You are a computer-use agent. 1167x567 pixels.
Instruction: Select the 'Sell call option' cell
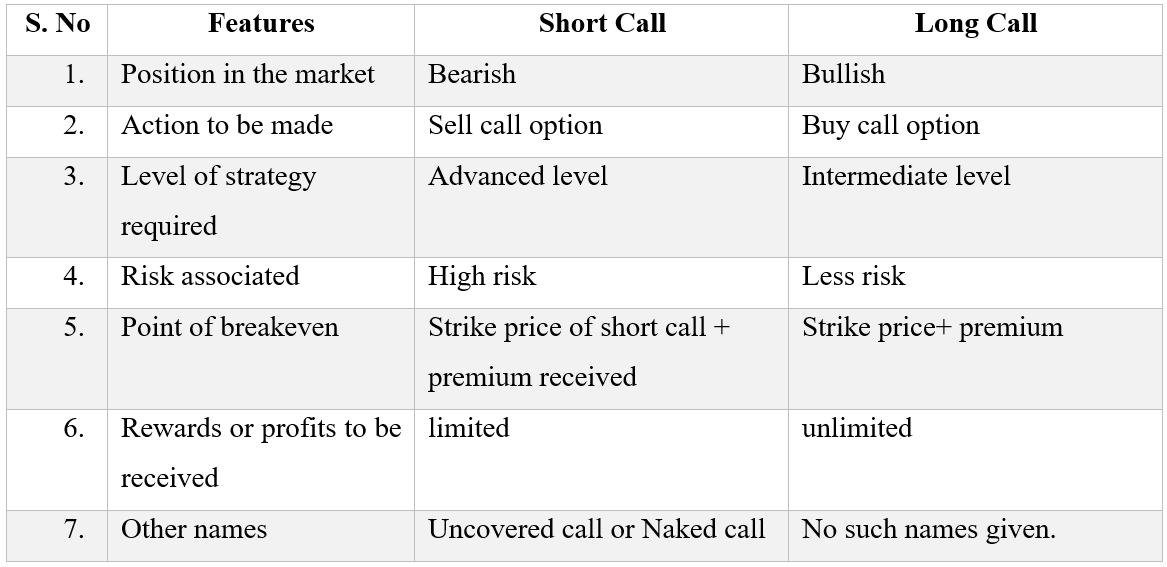point(515,126)
